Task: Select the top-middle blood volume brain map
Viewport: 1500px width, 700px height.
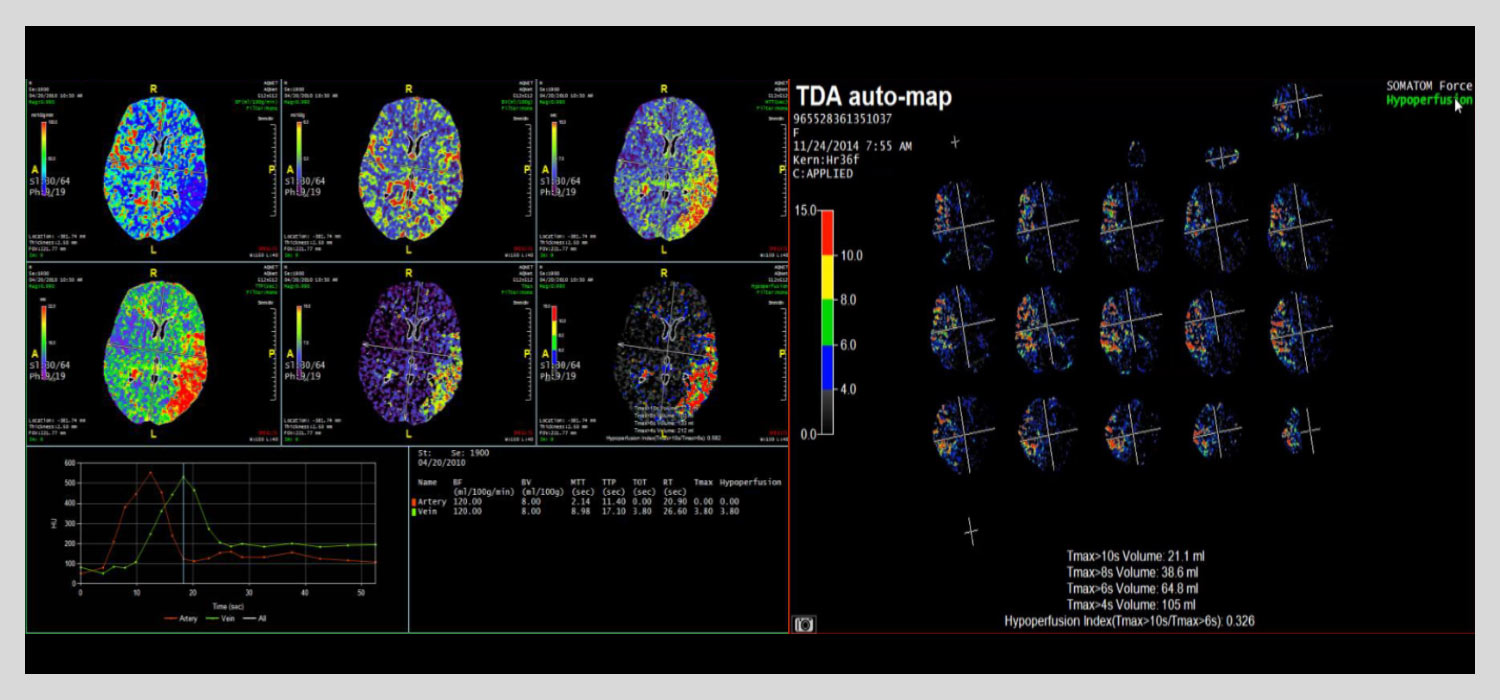Action: pos(410,170)
